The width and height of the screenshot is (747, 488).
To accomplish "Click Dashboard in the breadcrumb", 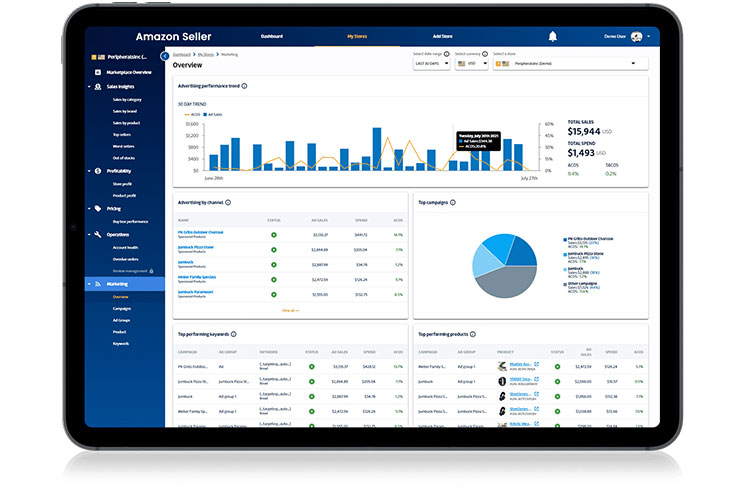I will coord(182,54).
